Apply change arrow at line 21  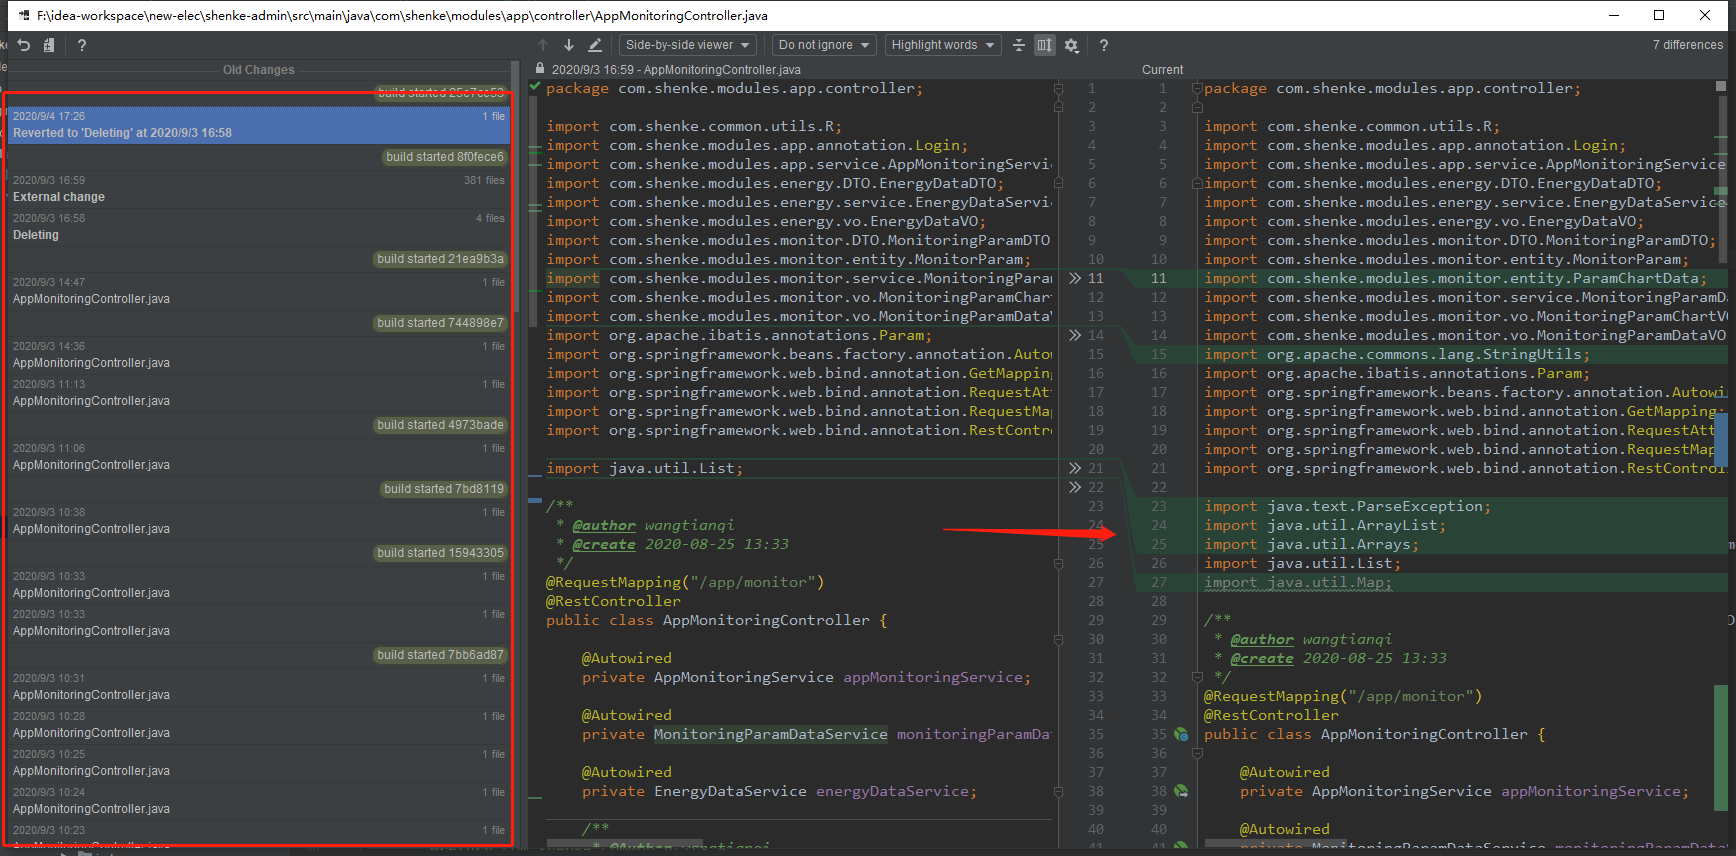click(x=1075, y=468)
